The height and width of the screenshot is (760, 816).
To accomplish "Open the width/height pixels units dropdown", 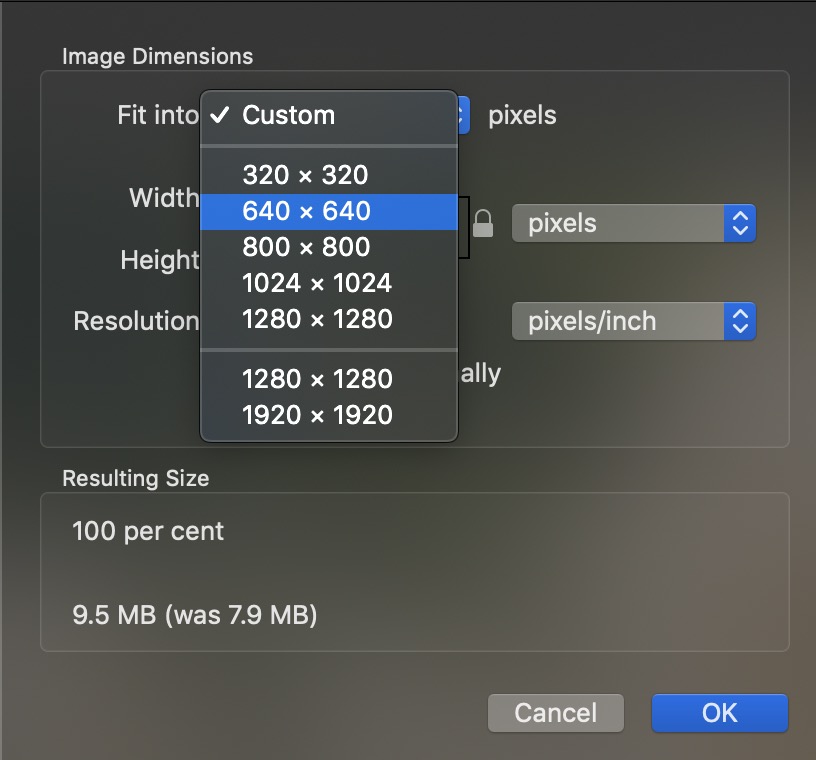I will (x=633, y=223).
